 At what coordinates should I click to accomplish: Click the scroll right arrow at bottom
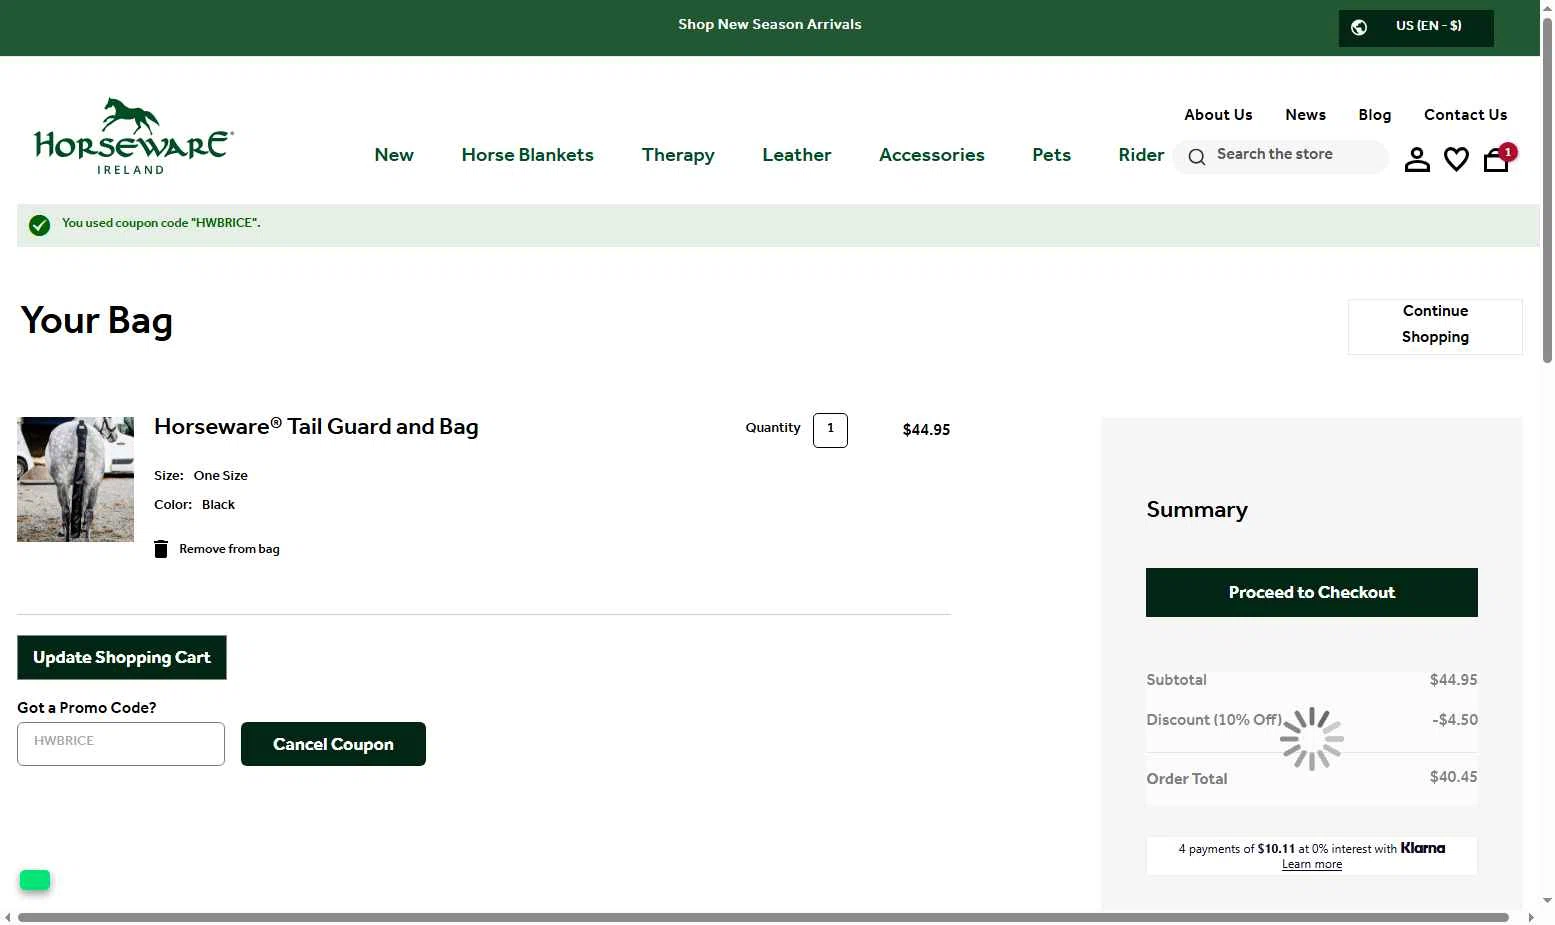tap(1531, 918)
